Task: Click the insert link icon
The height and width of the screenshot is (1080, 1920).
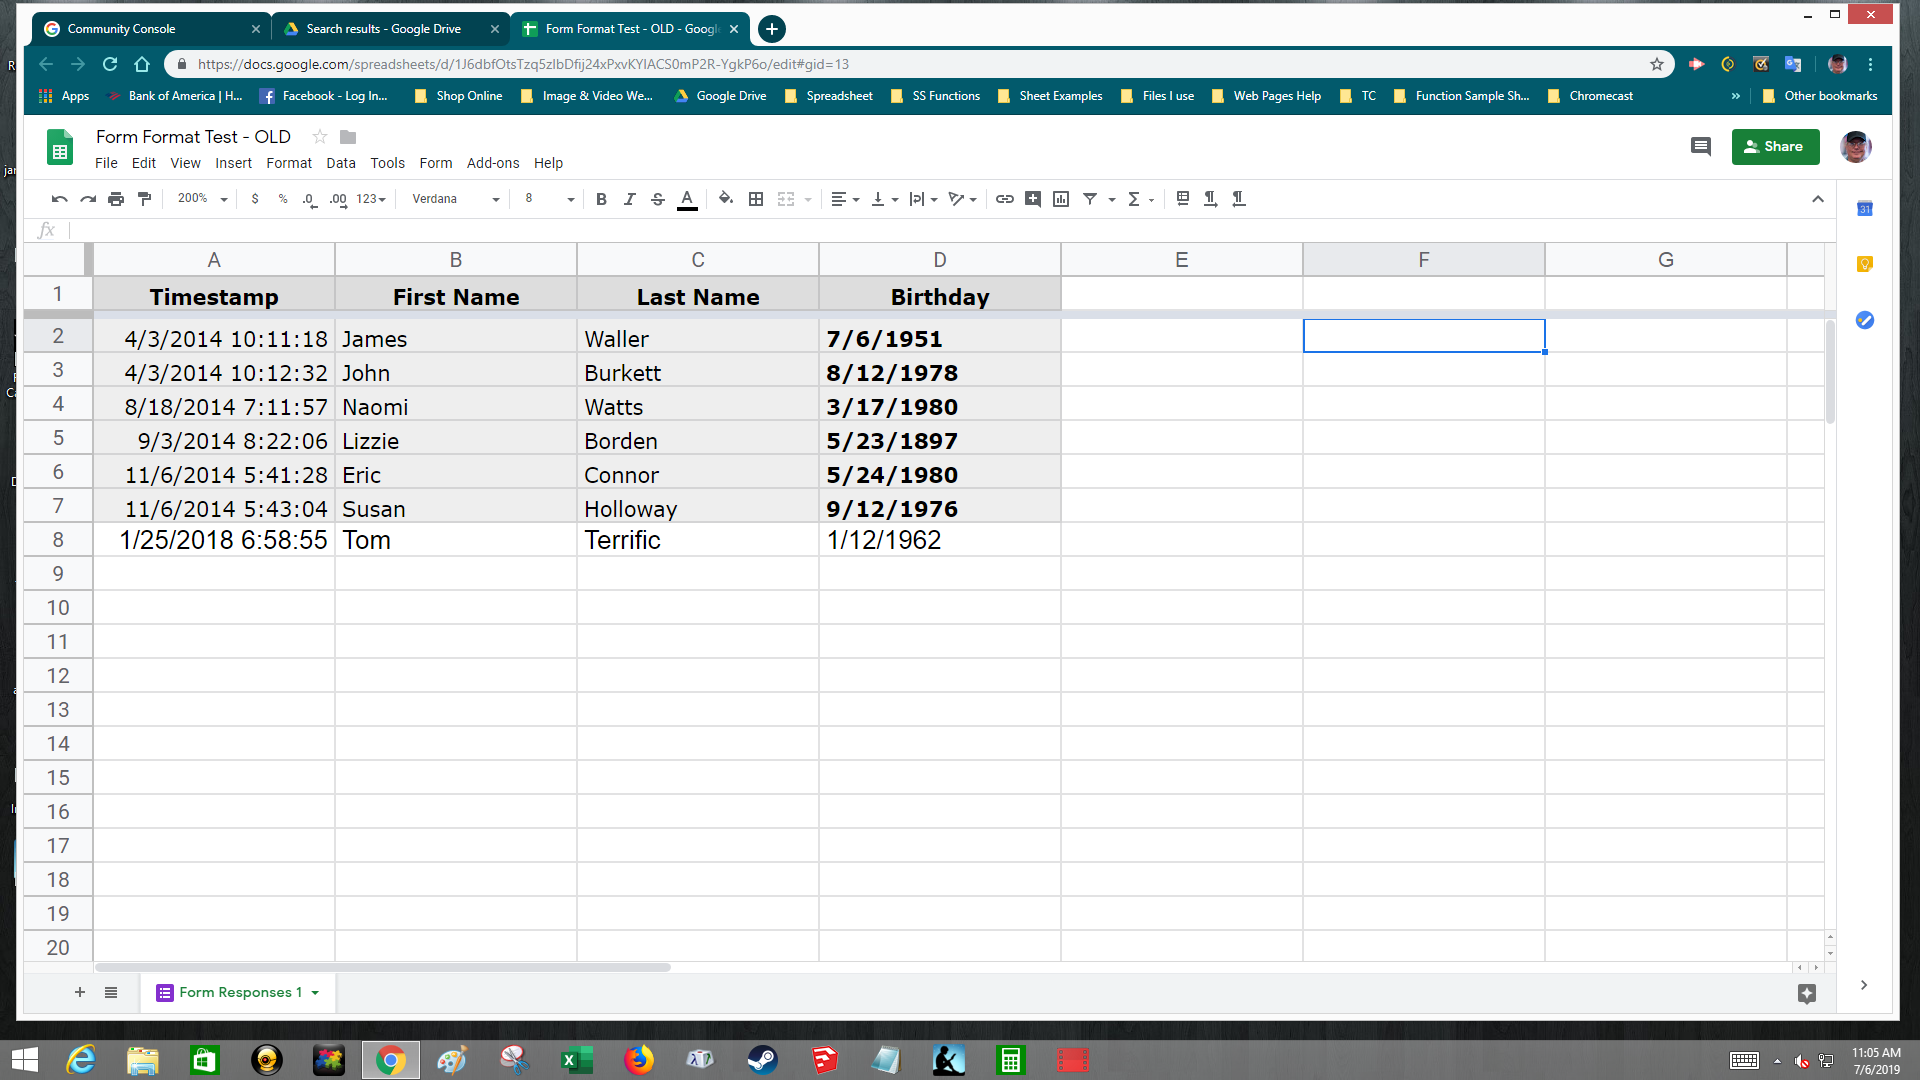Action: click(1004, 199)
